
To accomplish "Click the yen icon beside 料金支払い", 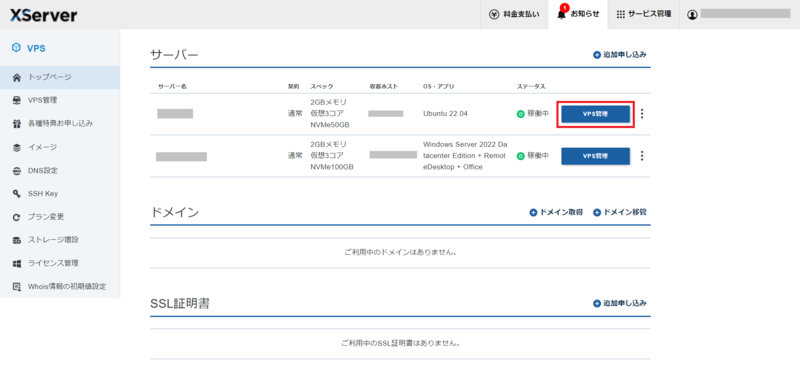I will click(x=493, y=15).
